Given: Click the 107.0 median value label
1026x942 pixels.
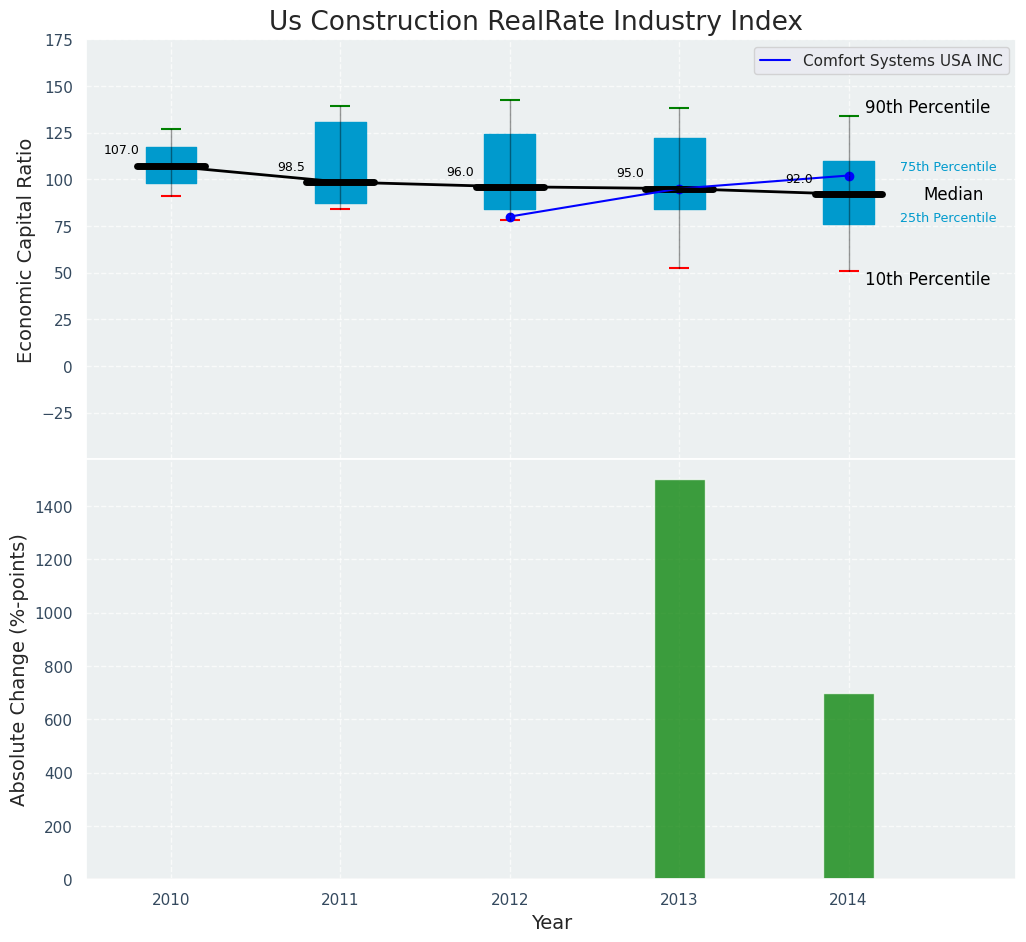Looking at the screenshot, I should point(121,151).
